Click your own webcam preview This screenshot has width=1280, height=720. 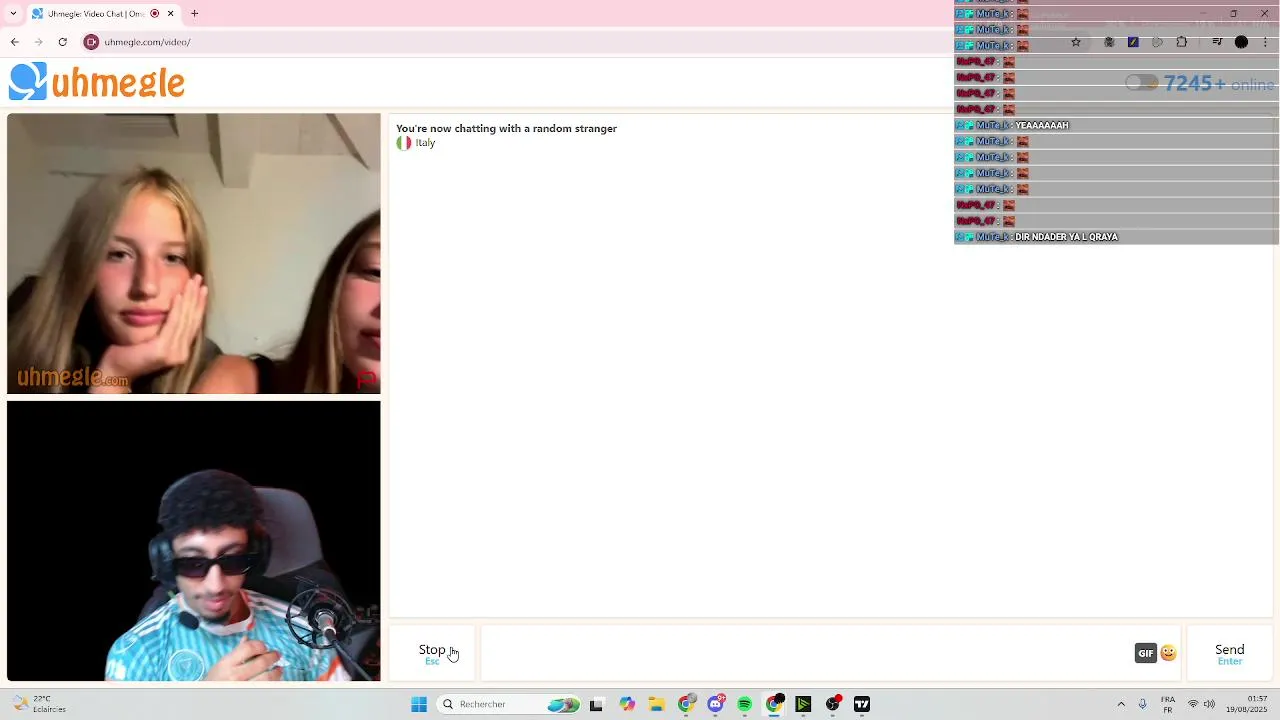coord(193,541)
